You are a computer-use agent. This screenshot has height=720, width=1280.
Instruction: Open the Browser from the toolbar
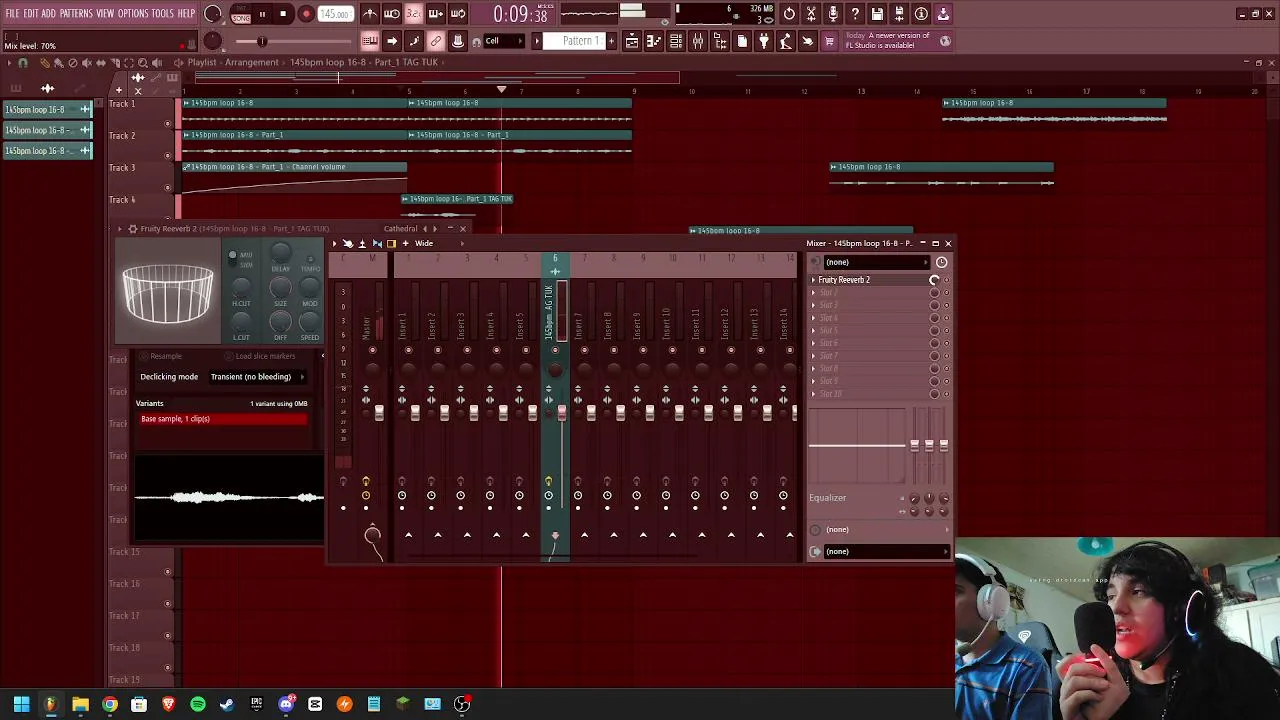pyautogui.click(x=720, y=41)
